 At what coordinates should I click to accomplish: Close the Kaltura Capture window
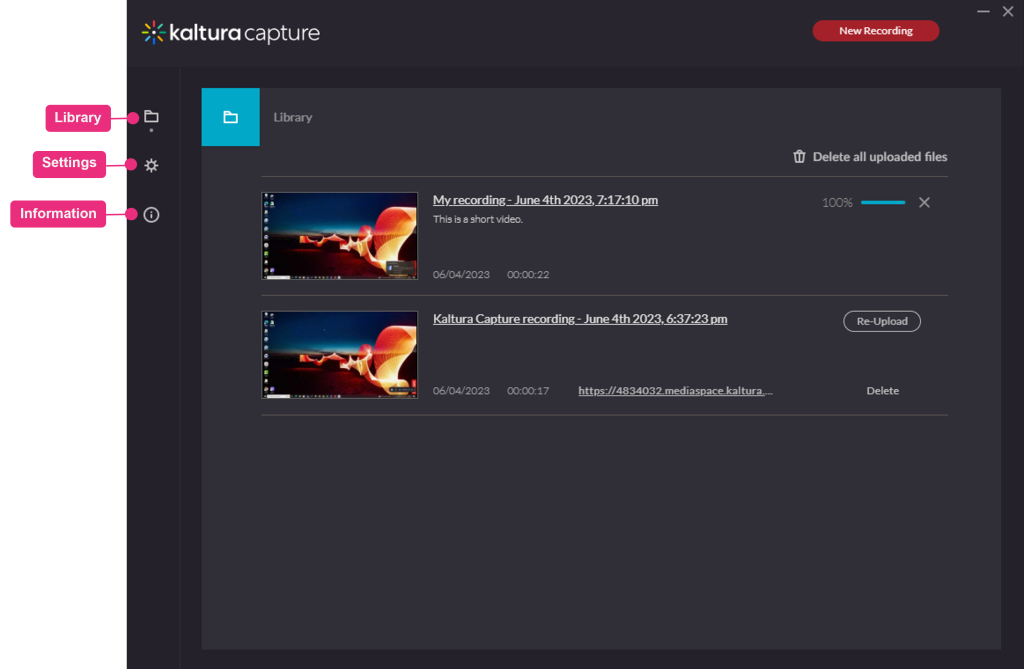pos(1008,12)
